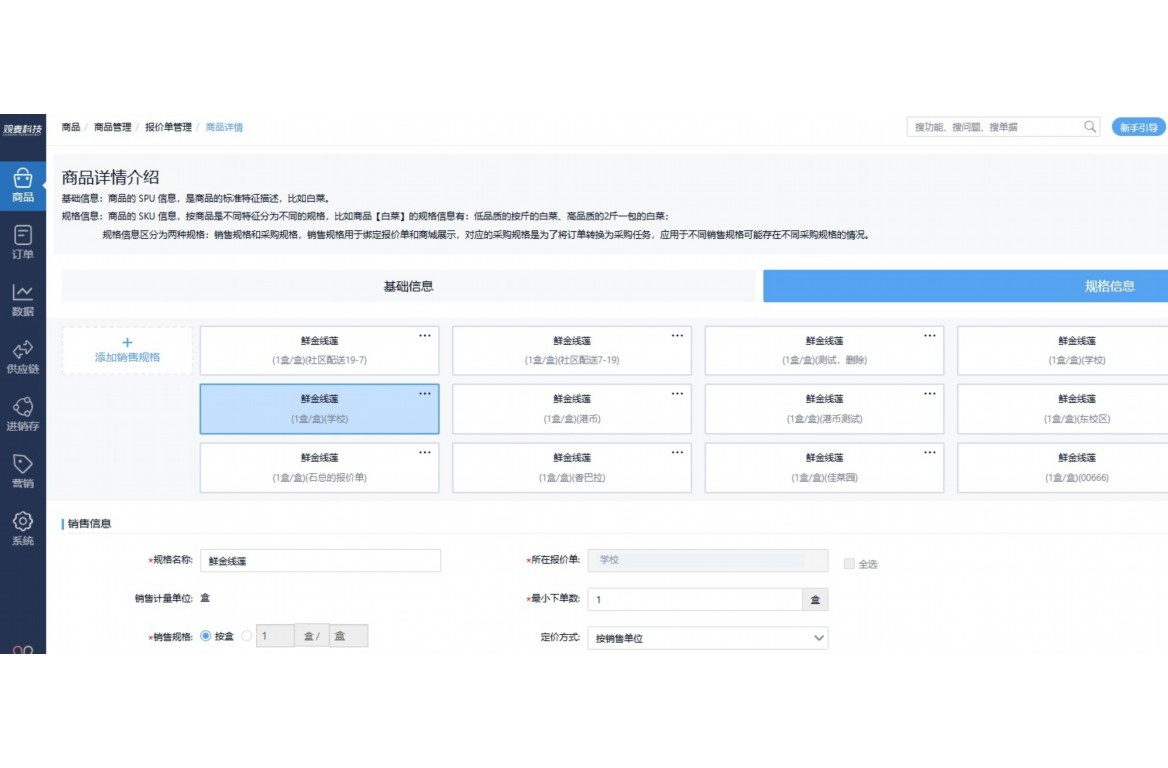Select the highlighted 学校 spec card
Image resolution: width=1168 pixels, height=768 pixels.
tap(320, 409)
